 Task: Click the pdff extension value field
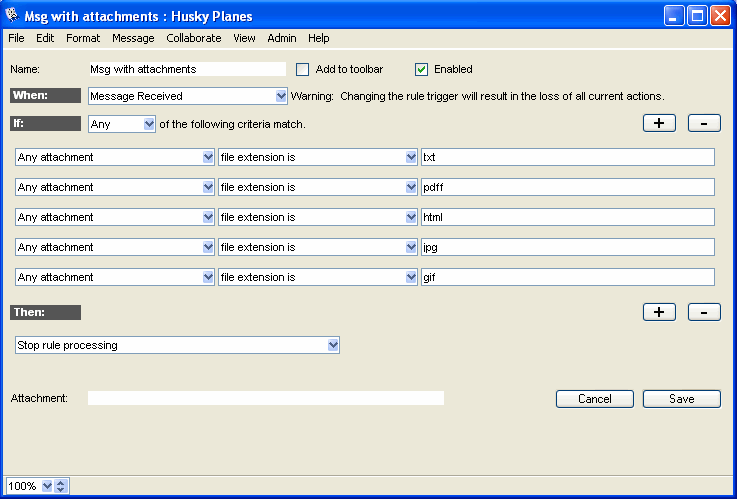click(567, 187)
